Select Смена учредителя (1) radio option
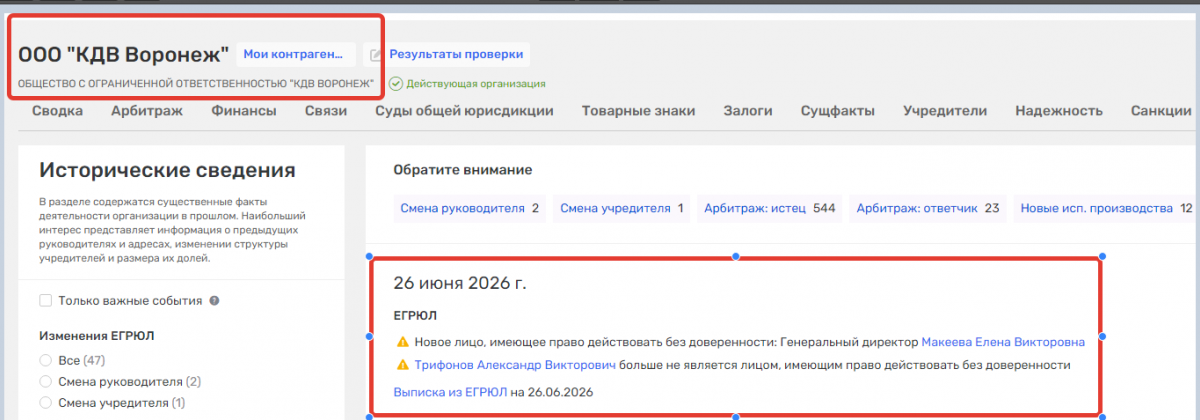 tap(45, 402)
